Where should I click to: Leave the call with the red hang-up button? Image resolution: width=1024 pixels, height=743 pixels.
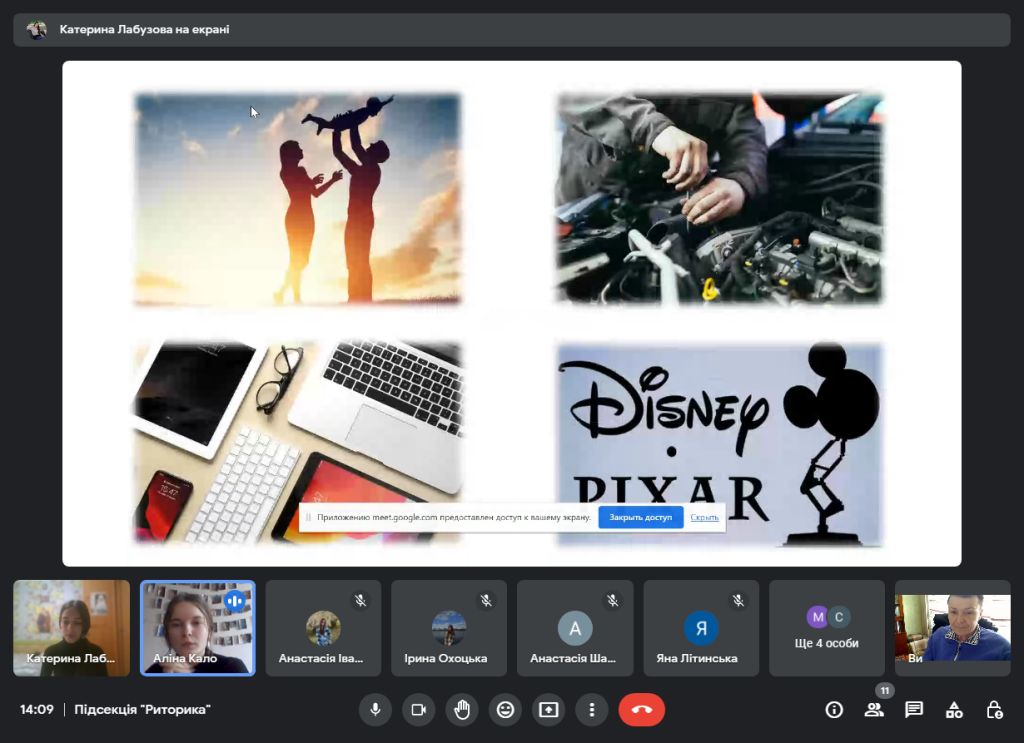641,710
